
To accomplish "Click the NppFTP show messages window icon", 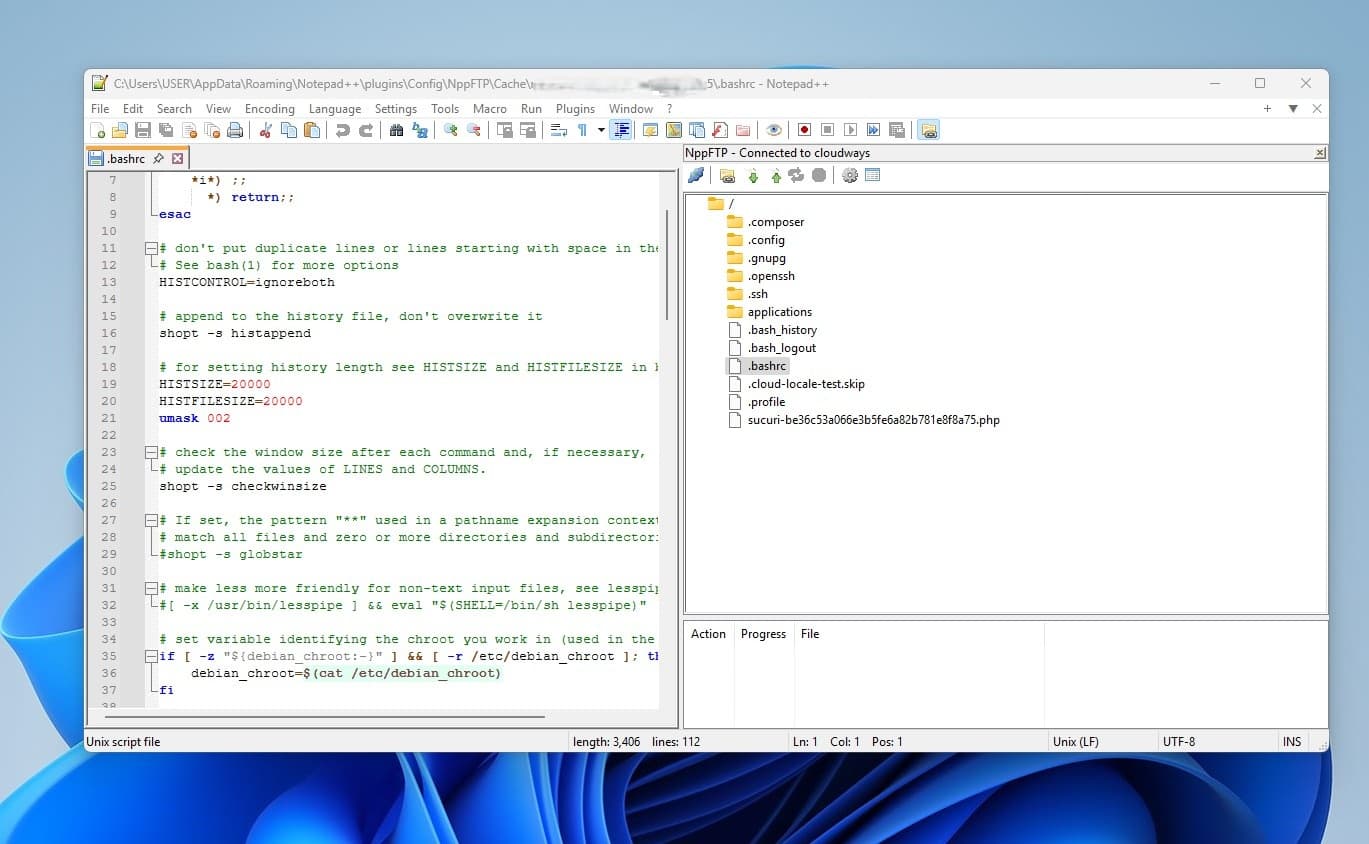I will 872,175.
